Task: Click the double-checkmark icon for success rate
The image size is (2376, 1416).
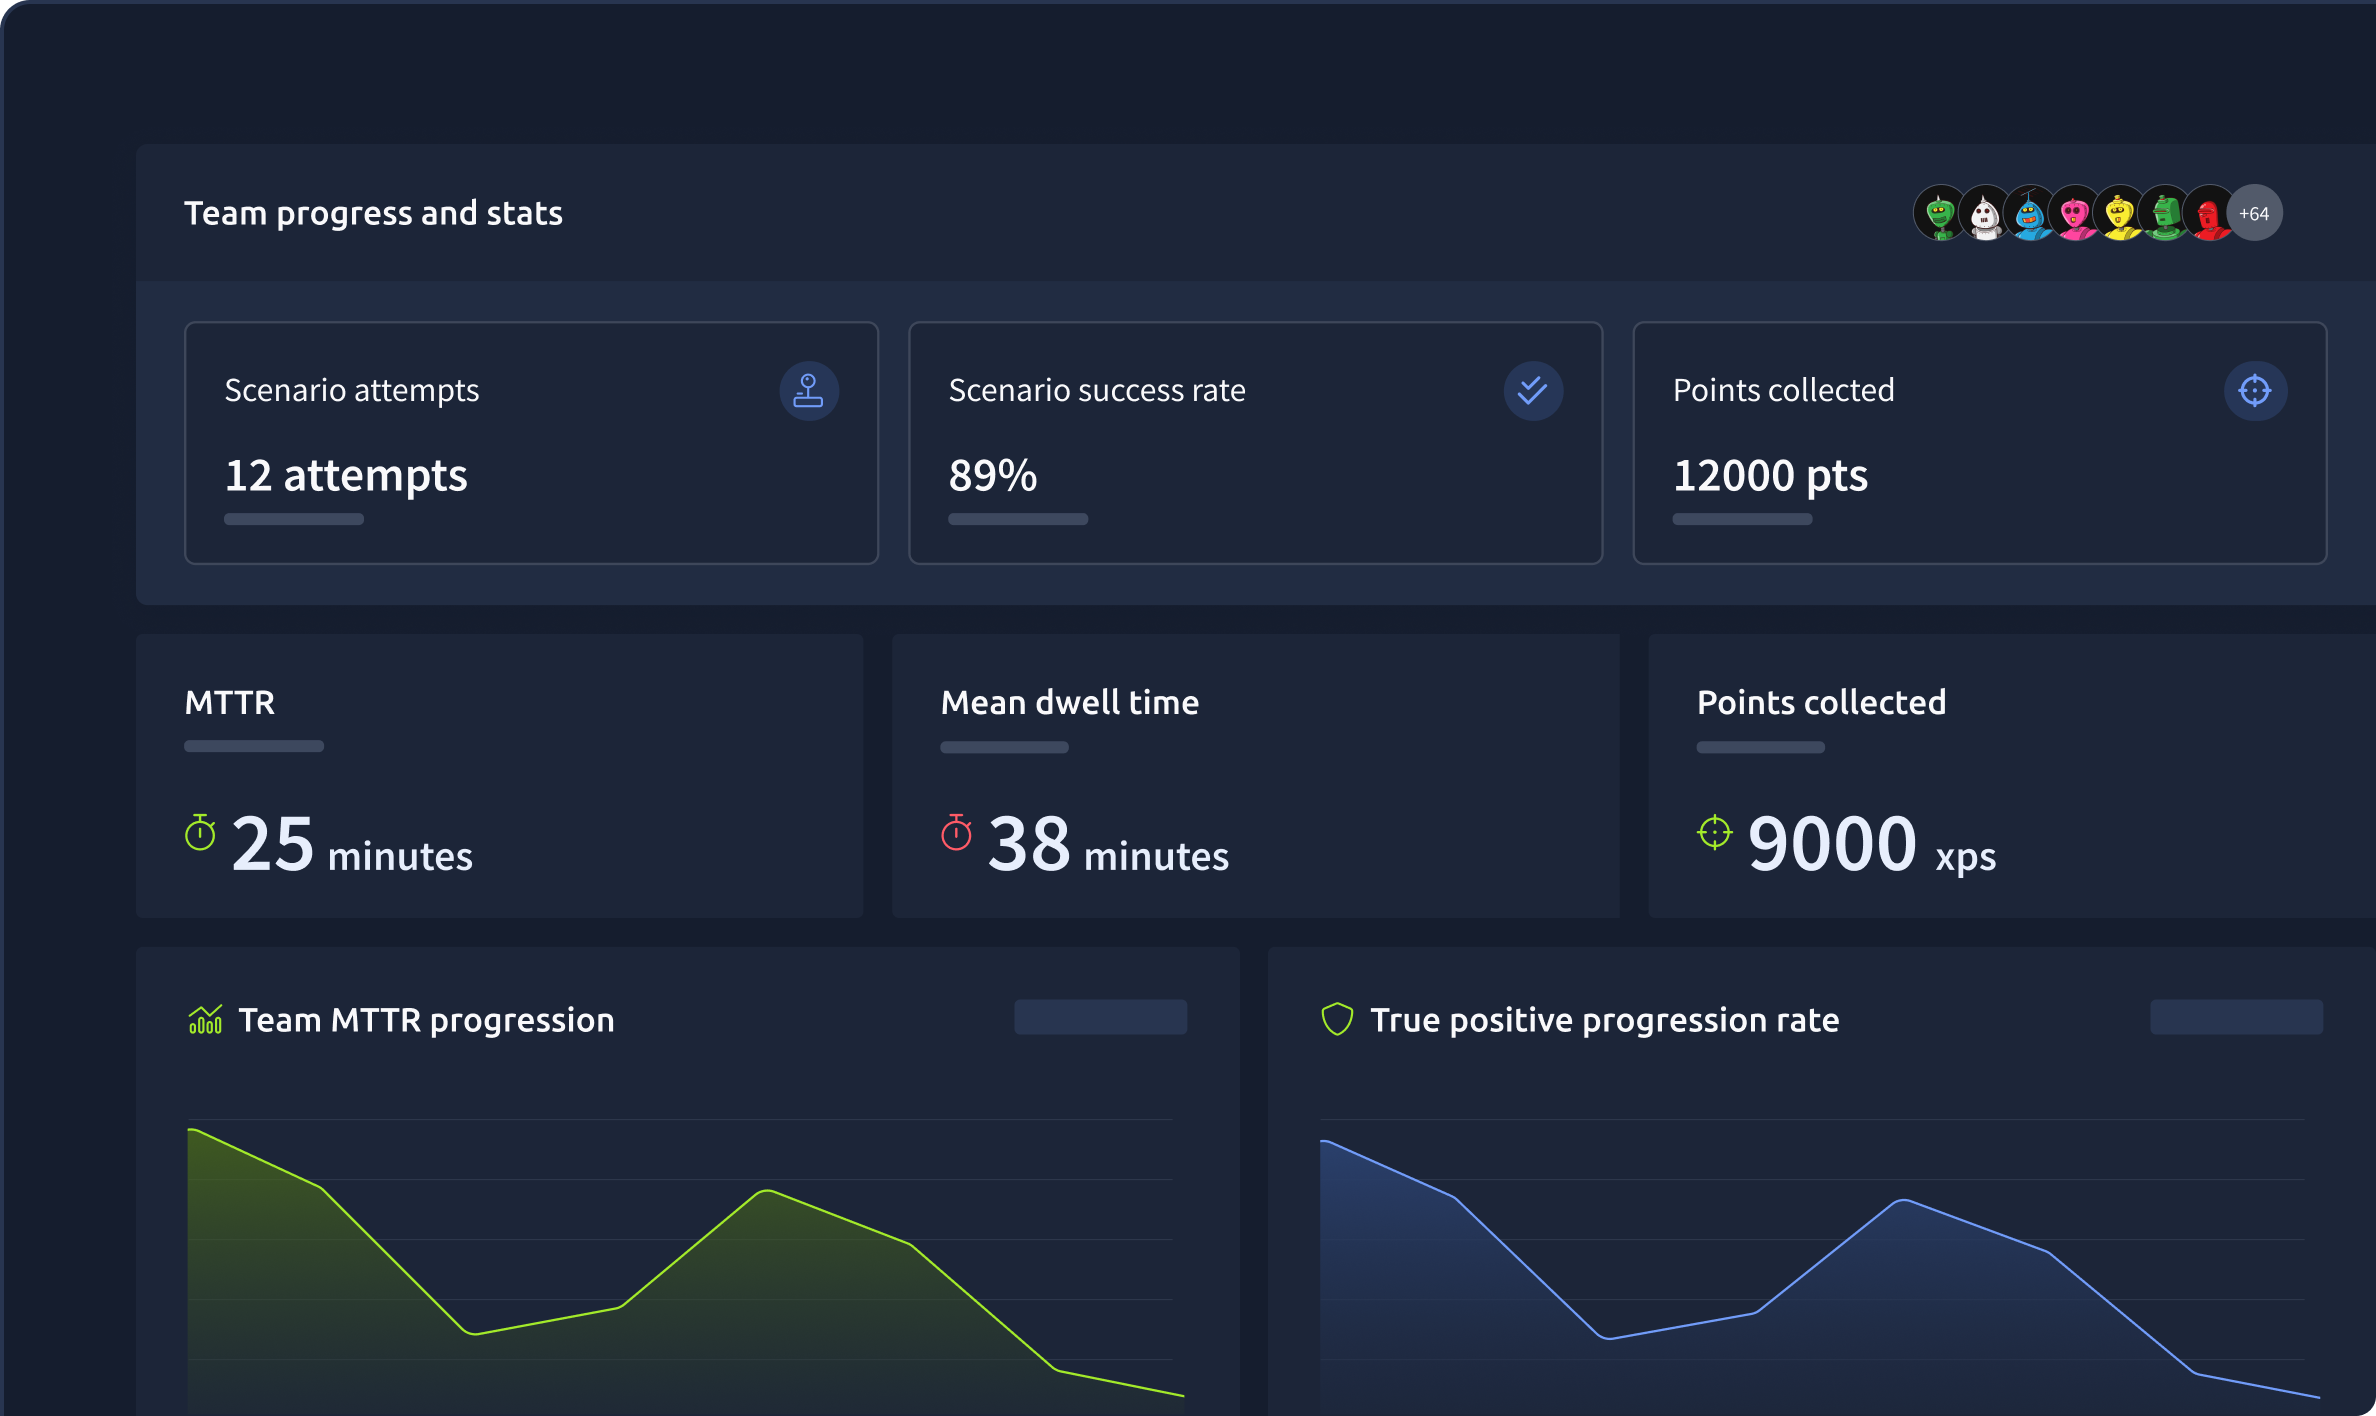Action: [1532, 391]
